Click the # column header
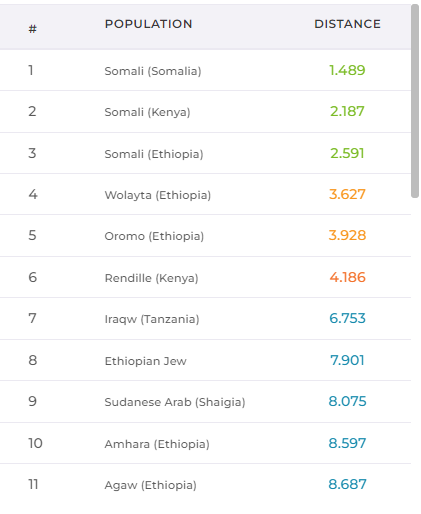This screenshot has height=514, width=421. tap(32, 29)
